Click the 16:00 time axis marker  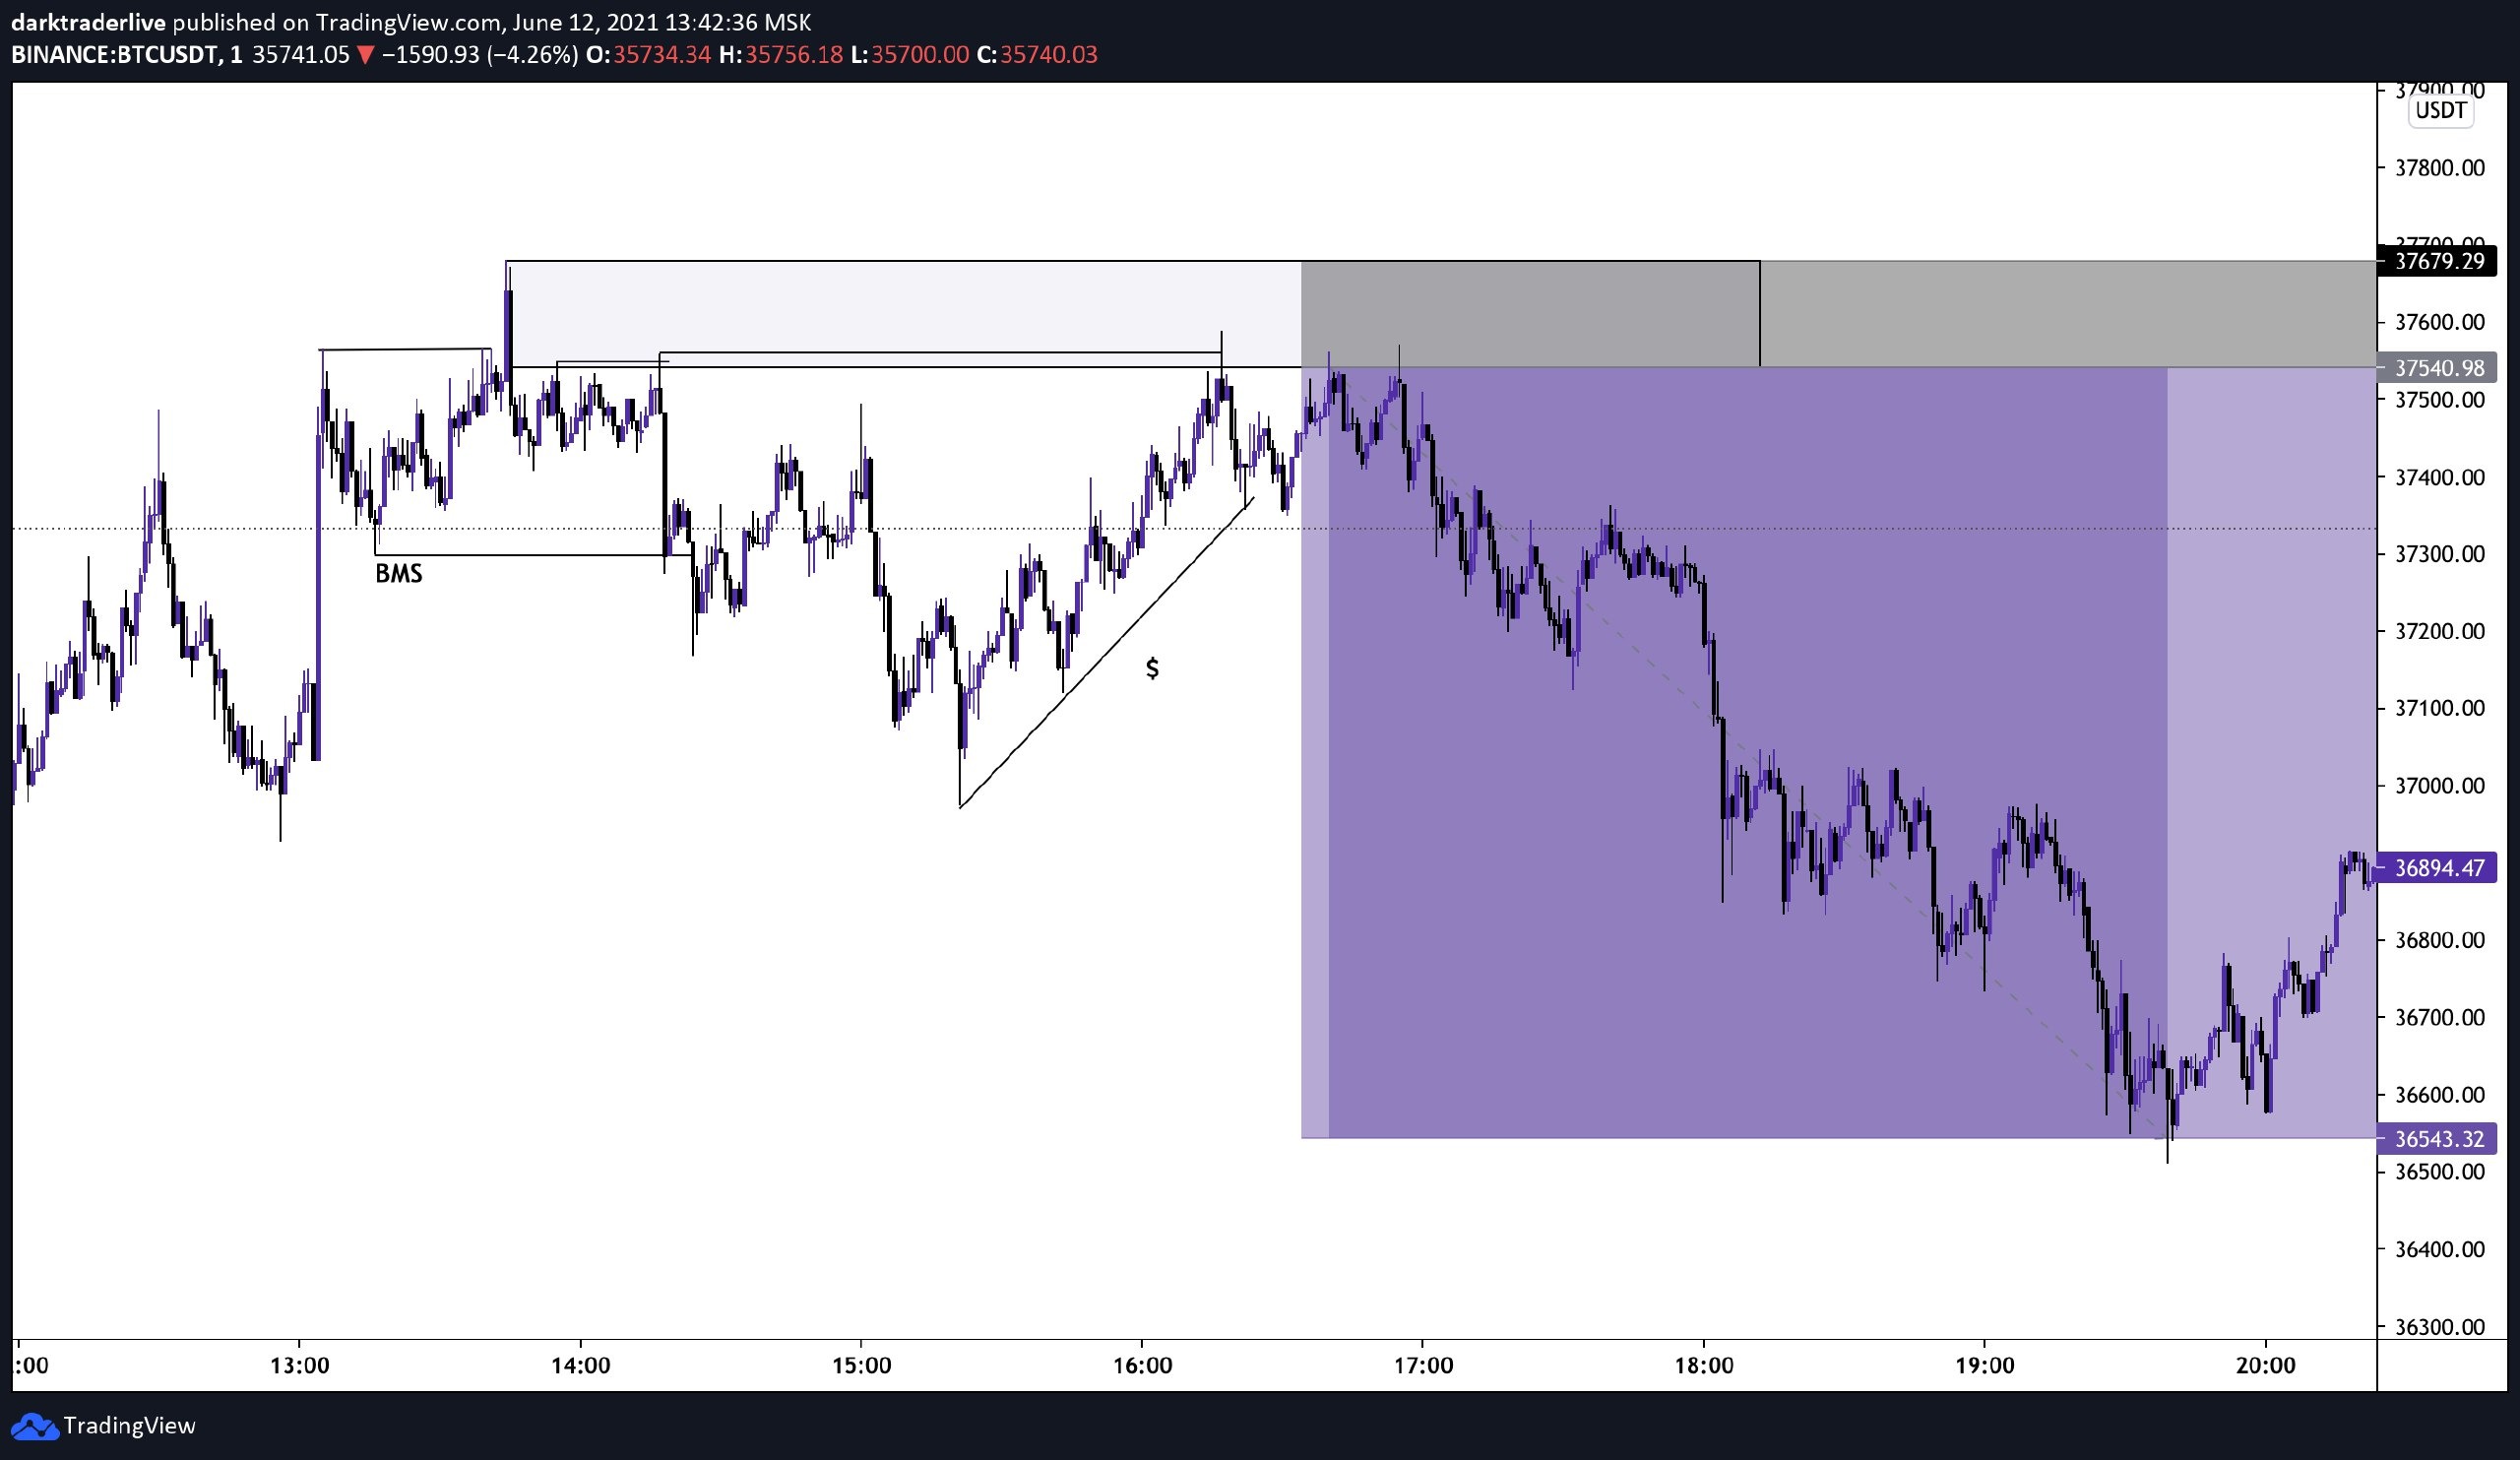(1142, 1366)
